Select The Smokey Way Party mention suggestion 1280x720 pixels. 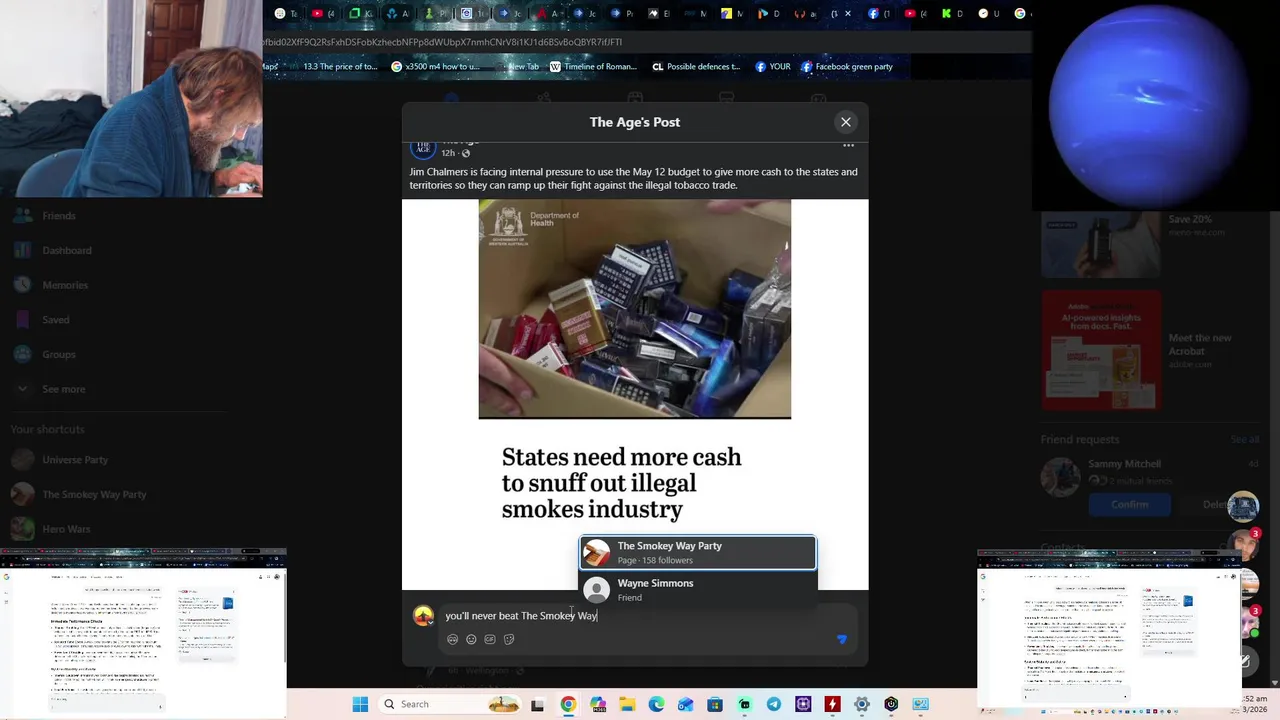pyautogui.click(x=698, y=553)
